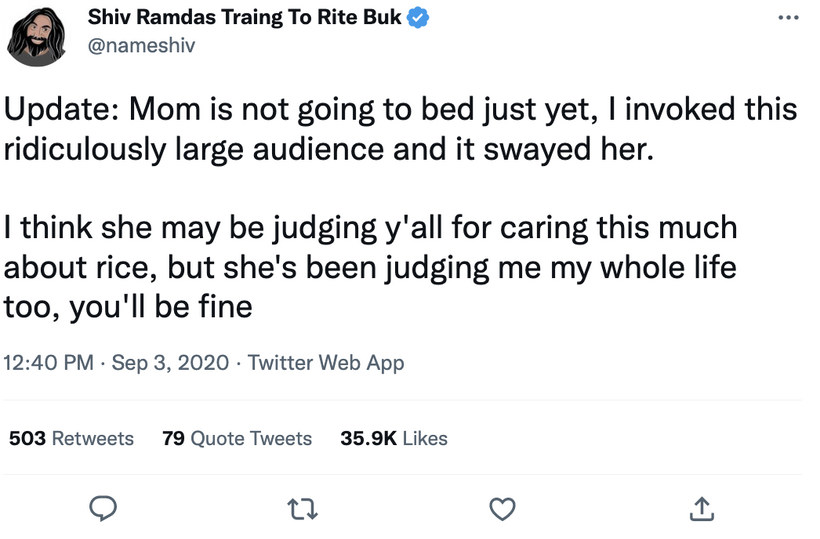The height and width of the screenshot is (539, 820).
Task: Open the three-dot more options menu
Action: click(788, 18)
